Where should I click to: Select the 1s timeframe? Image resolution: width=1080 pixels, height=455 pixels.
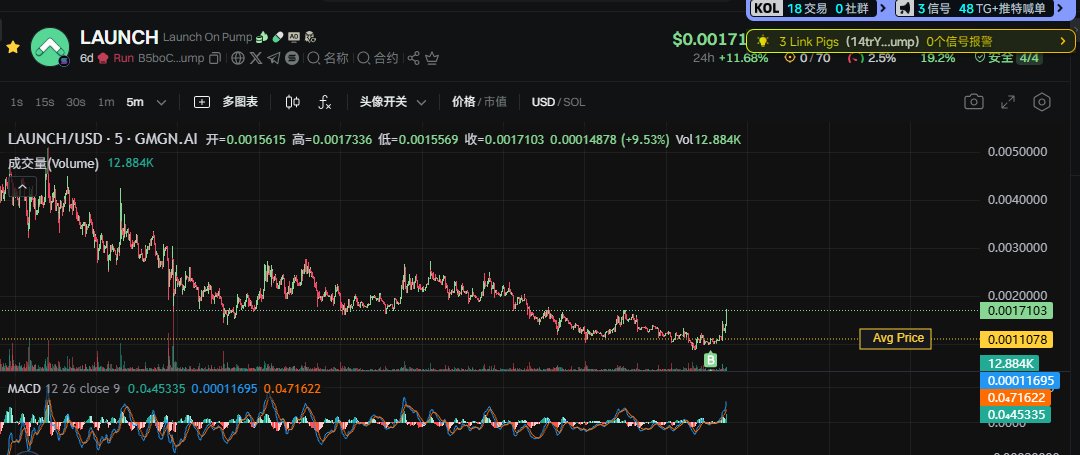[17, 102]
